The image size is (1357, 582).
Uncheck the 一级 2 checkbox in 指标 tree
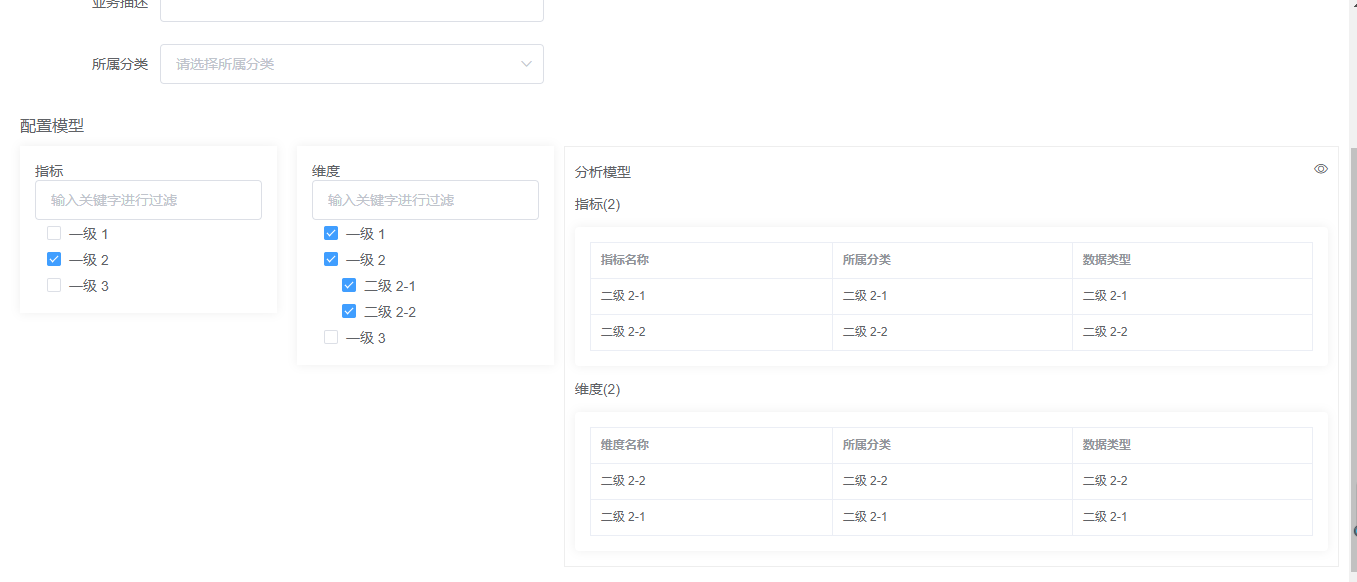click(x=54, y=259)
